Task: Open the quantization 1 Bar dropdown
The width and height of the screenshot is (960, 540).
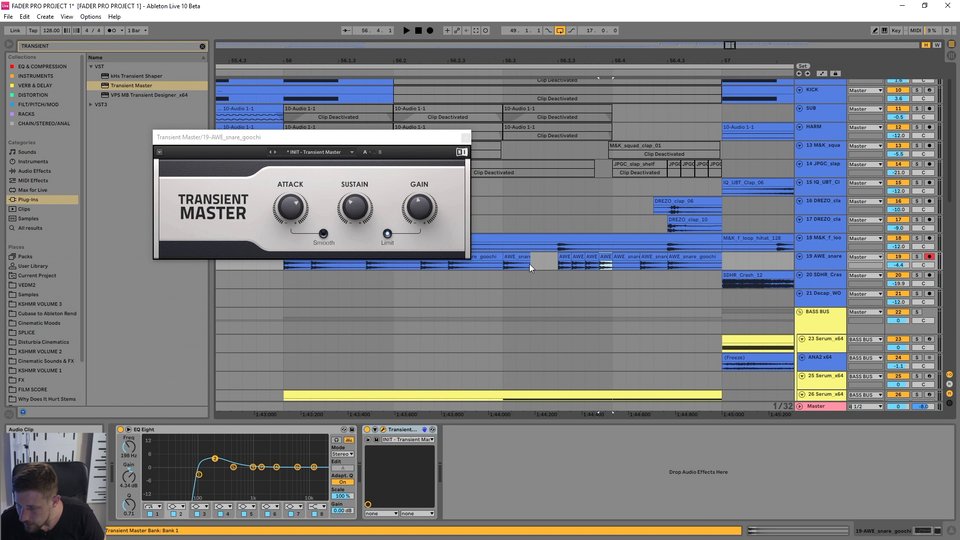Action: 137,30
